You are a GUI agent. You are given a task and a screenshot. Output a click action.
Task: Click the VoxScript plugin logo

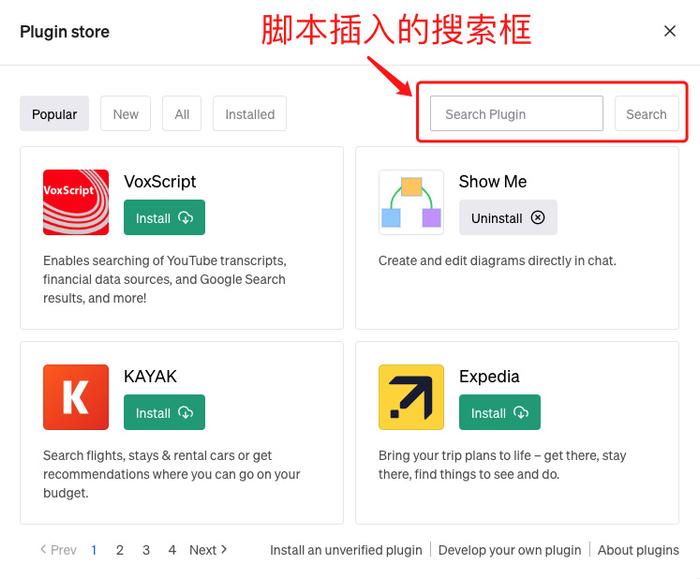(x=76, y=202)
